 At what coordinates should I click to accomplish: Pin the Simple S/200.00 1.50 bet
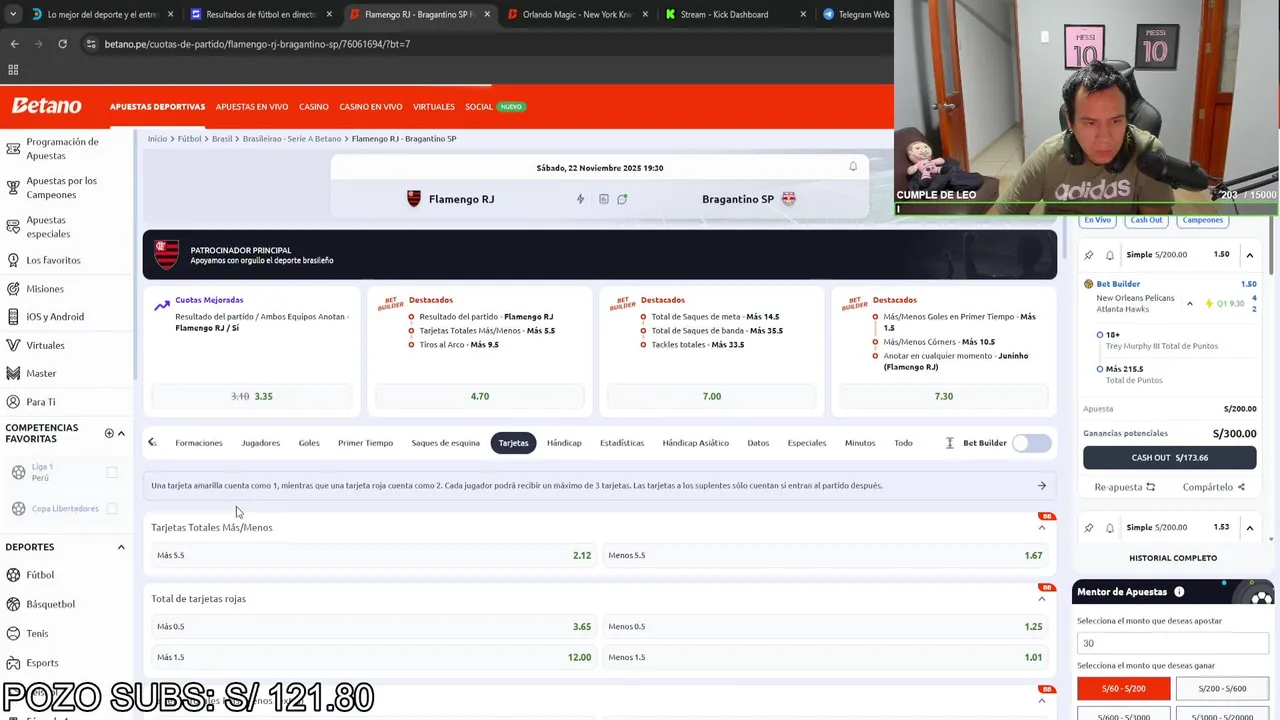coord(1089,255)
